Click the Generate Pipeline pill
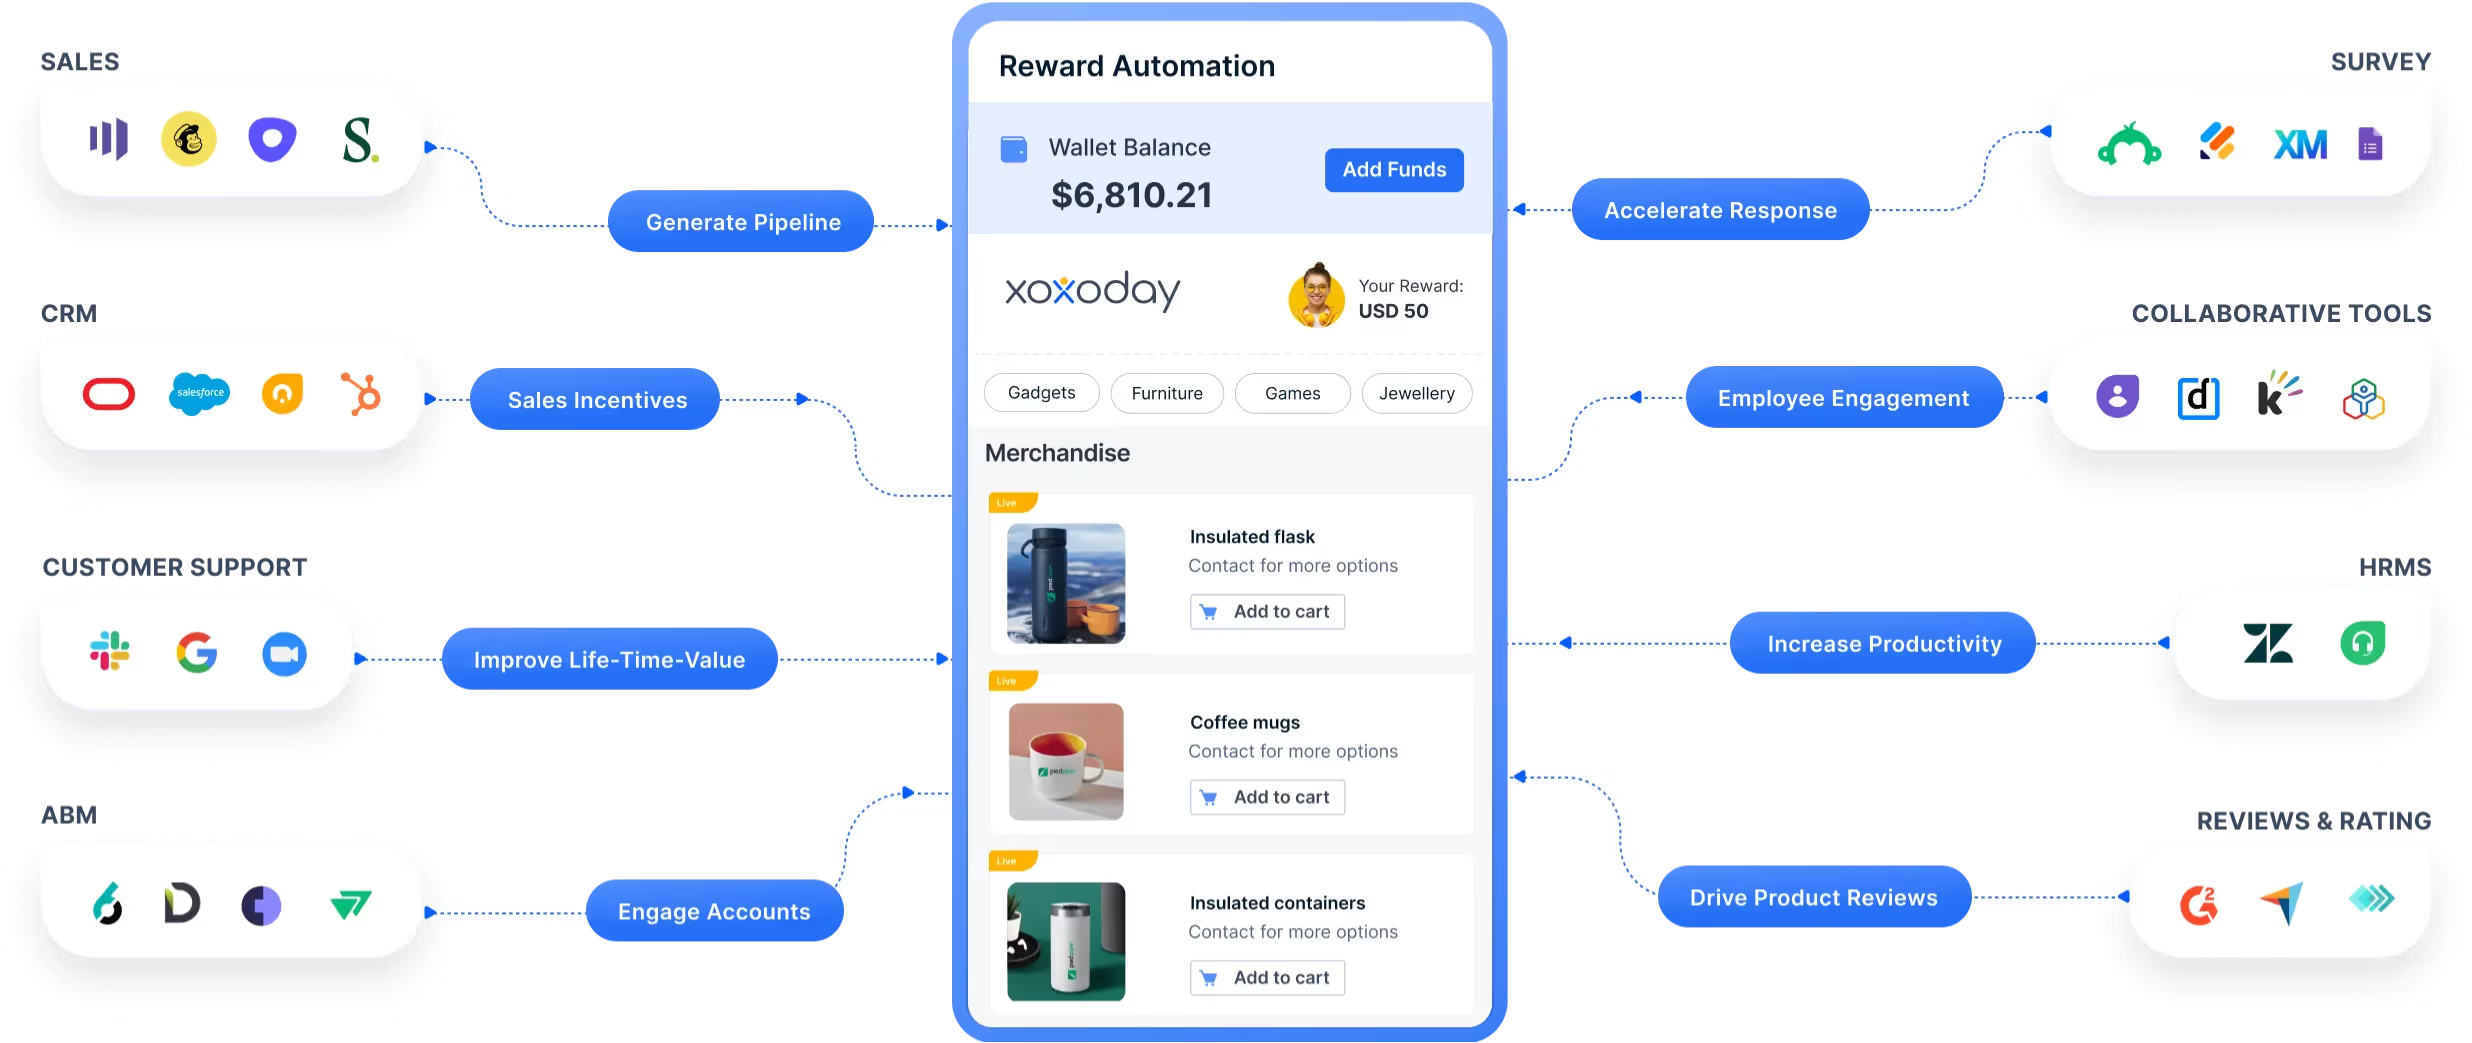The width and height of the screenshot is (2472, 1043). (742, 222)
